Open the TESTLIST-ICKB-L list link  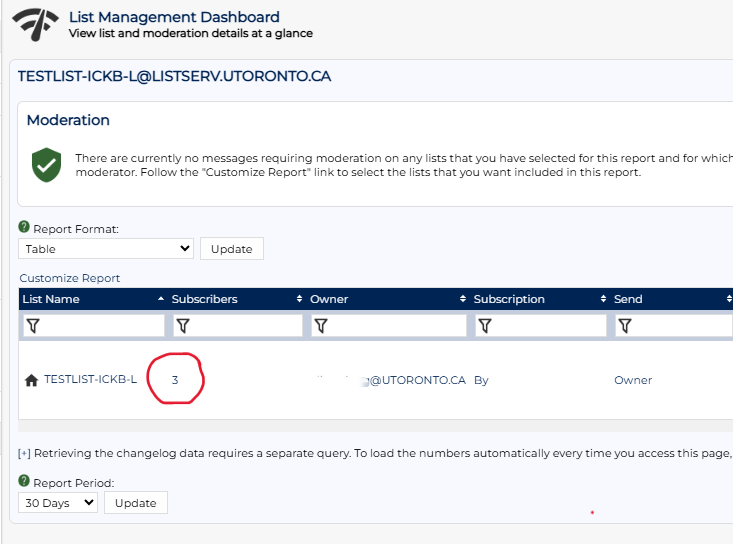[x=90, y=379]
